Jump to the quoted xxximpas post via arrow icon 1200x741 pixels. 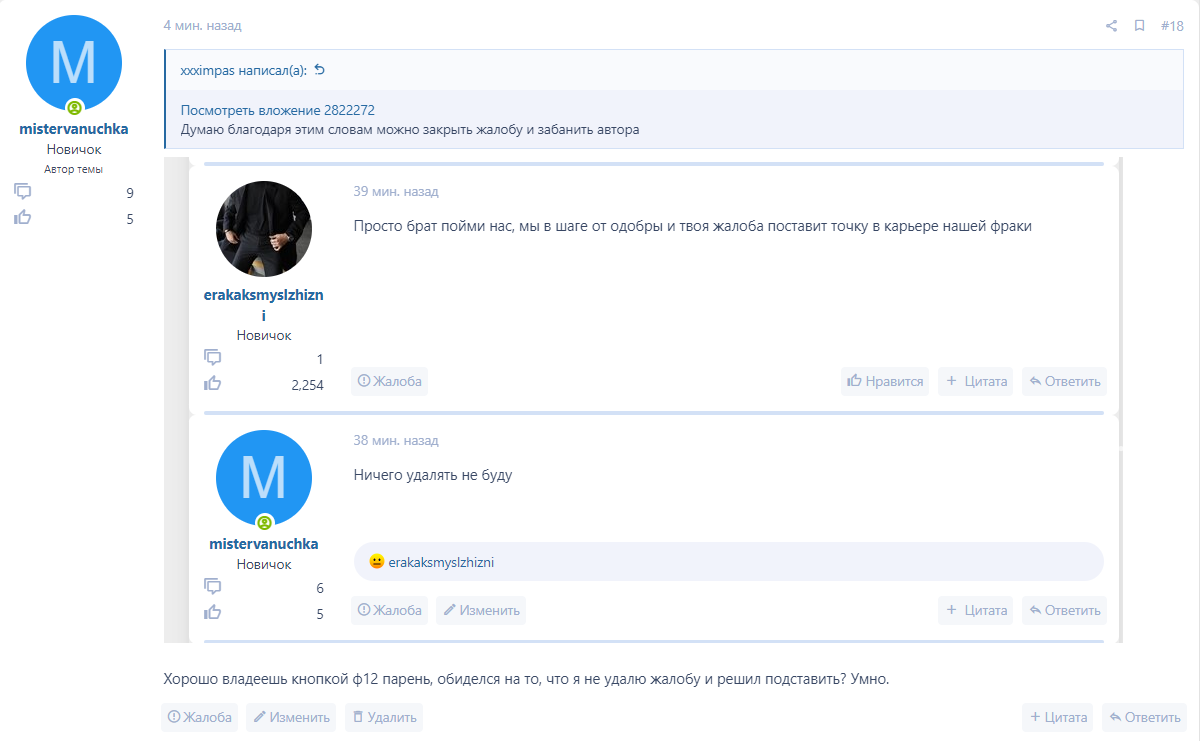point(319,70)
